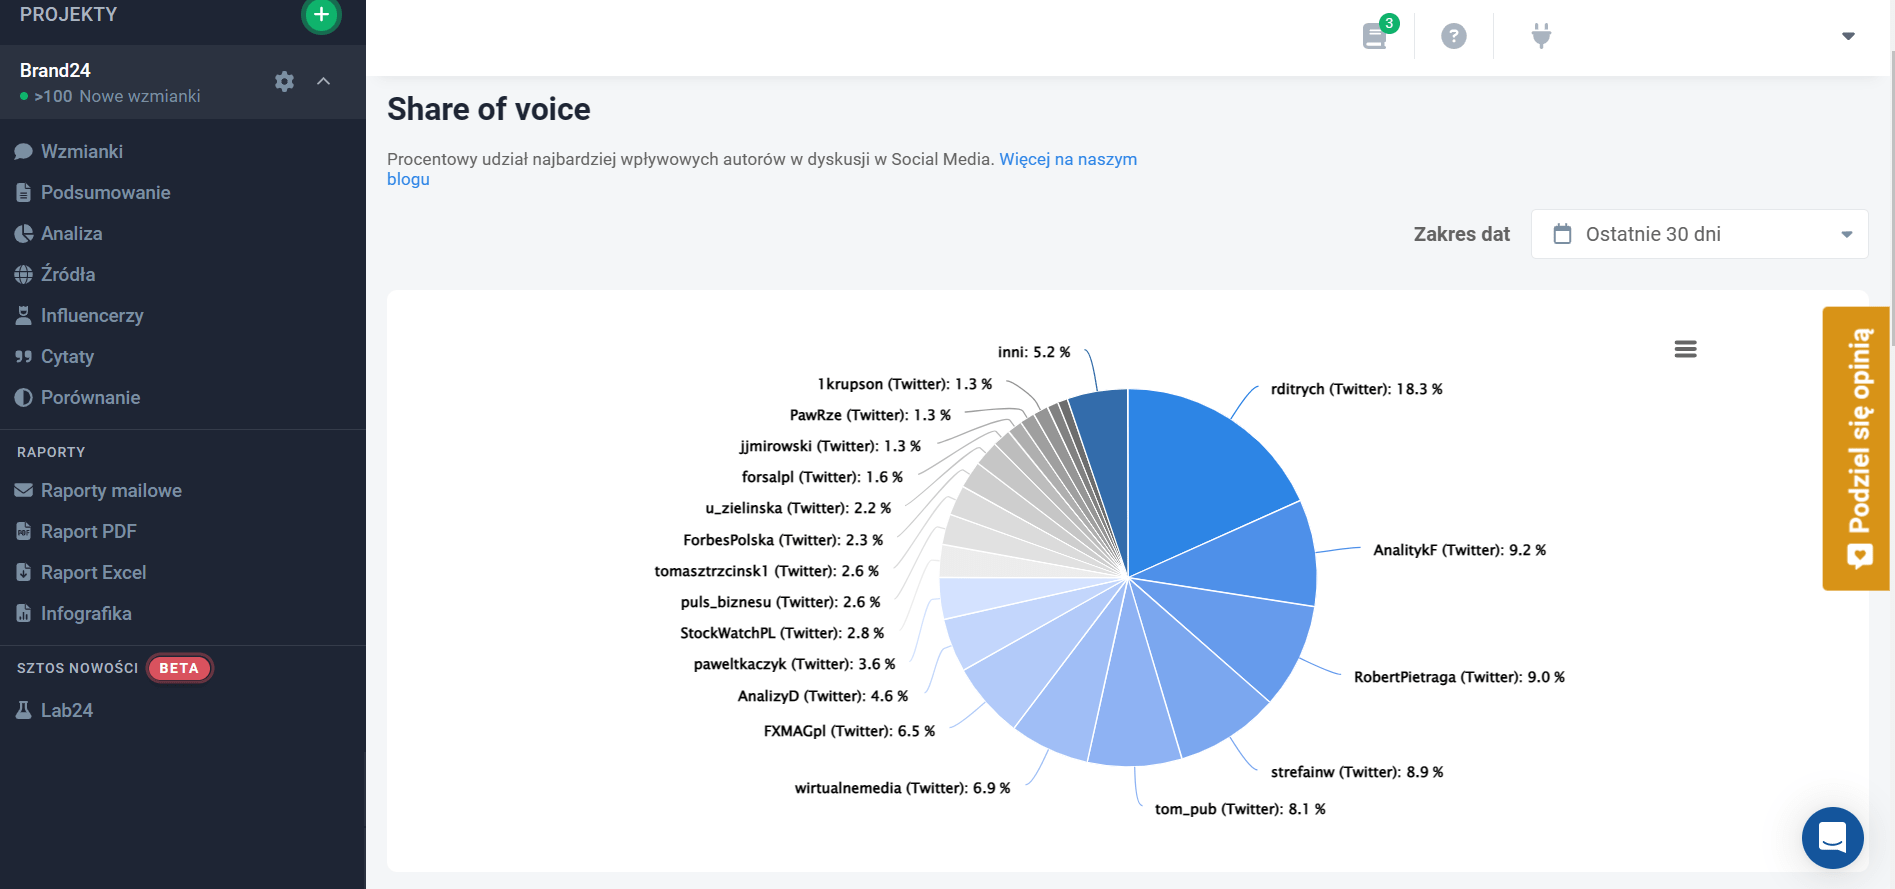Viewport: 1895px width, 889px height.
Task: Open Cytaty page
Action: tap(67, 356)
